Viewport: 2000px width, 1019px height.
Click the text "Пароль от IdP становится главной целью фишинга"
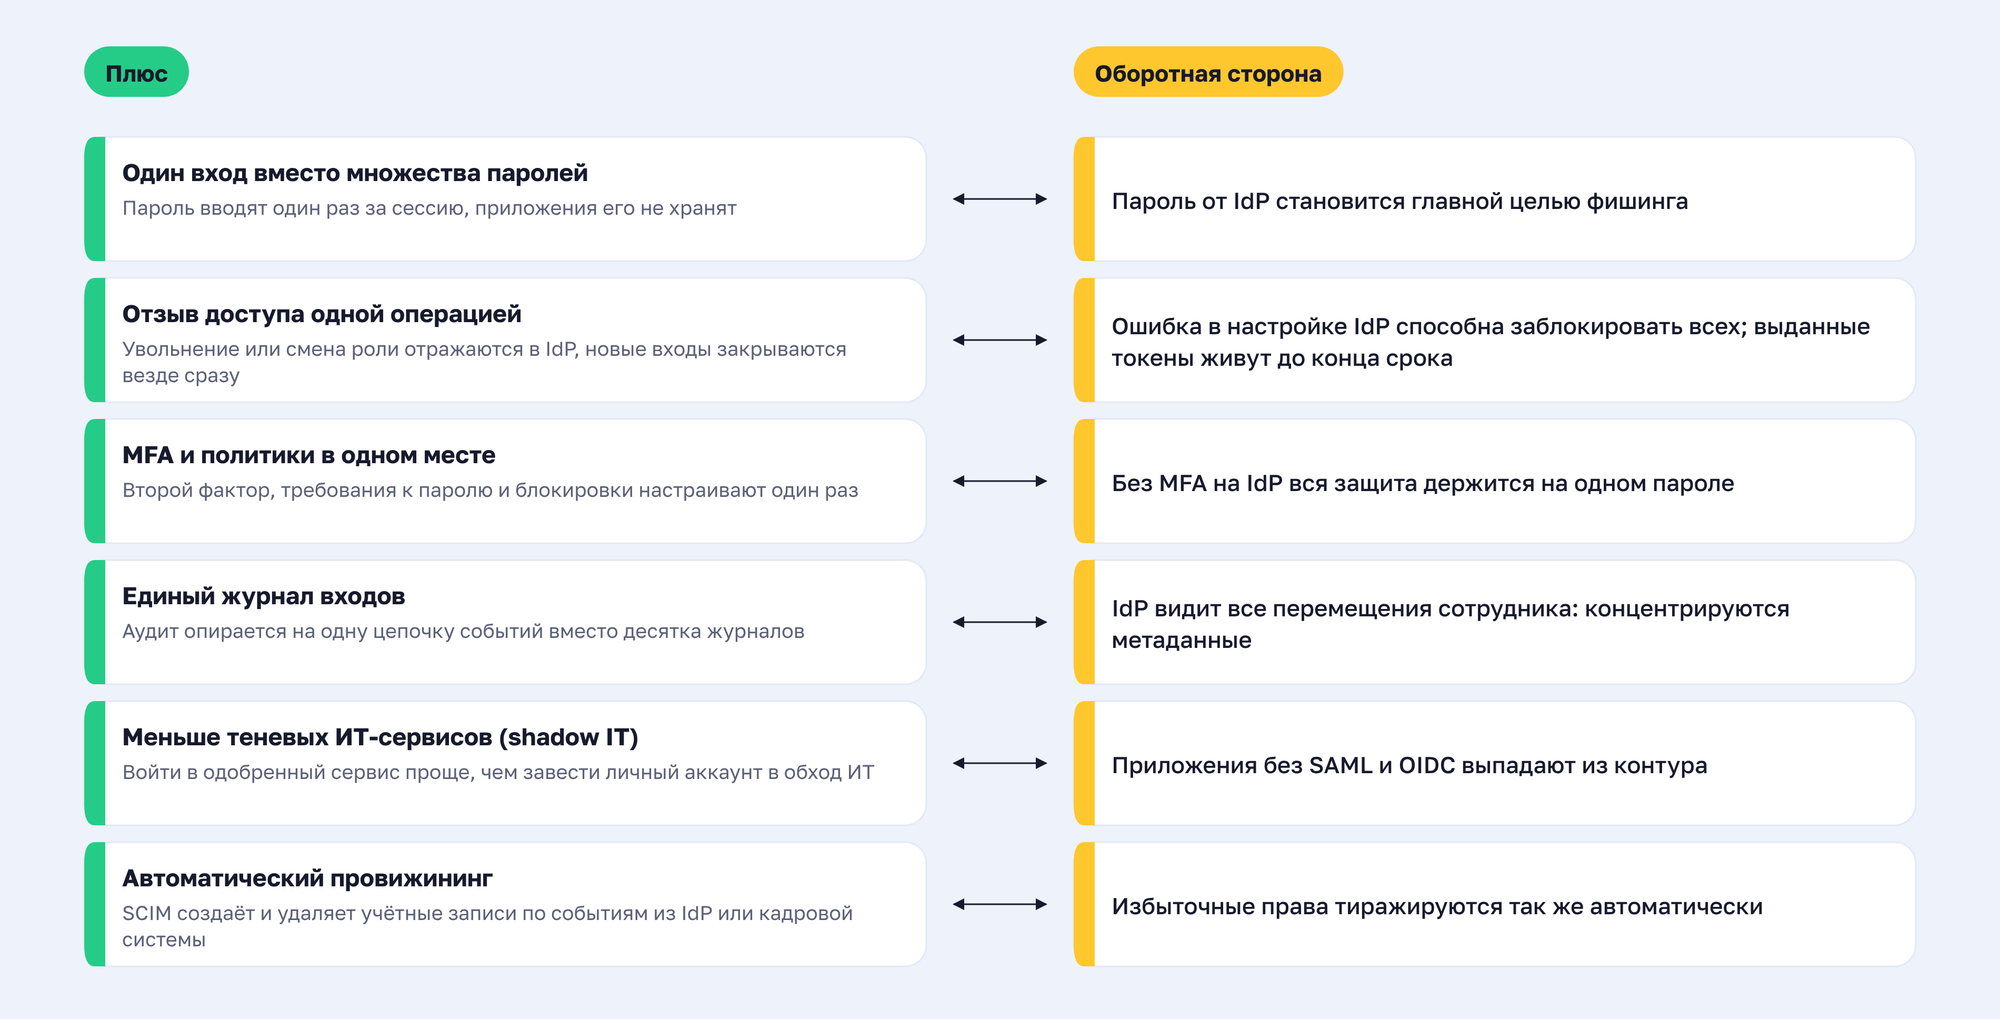[1400, 201]
